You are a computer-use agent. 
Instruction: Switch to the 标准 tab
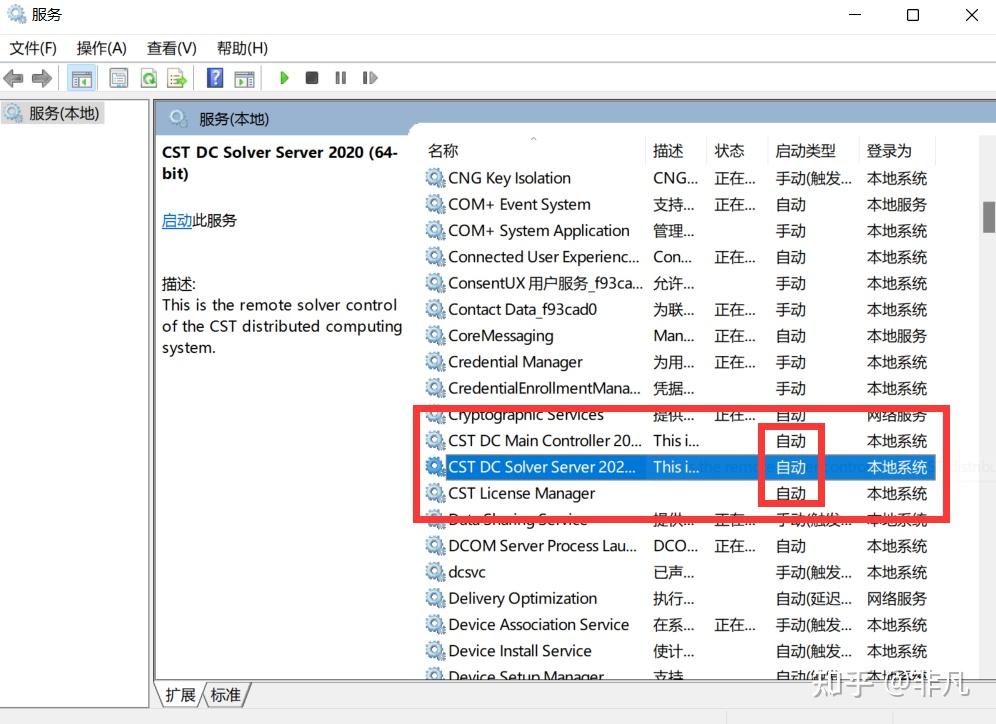tap(224, 695)
